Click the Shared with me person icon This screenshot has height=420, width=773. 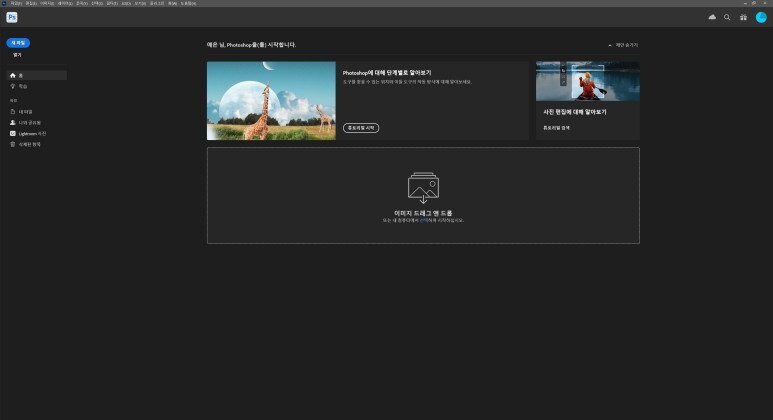[13, 122]
